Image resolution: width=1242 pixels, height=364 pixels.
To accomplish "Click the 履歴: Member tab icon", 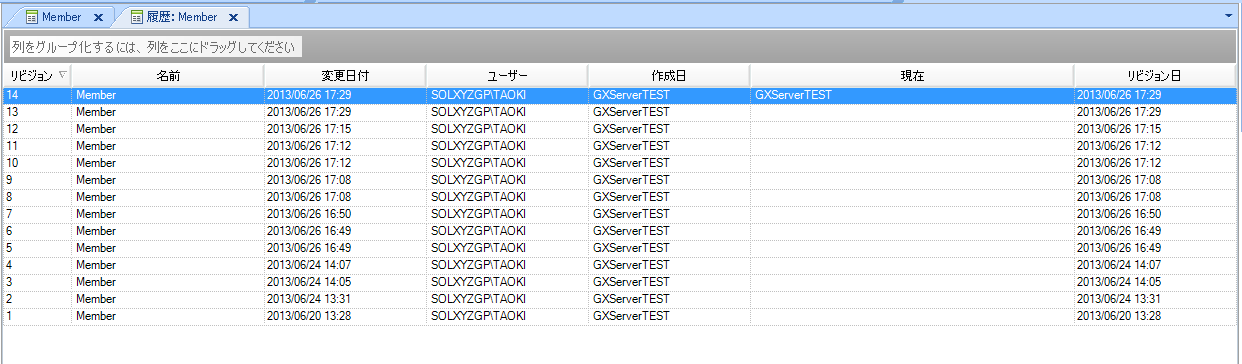I will point(137,17).
